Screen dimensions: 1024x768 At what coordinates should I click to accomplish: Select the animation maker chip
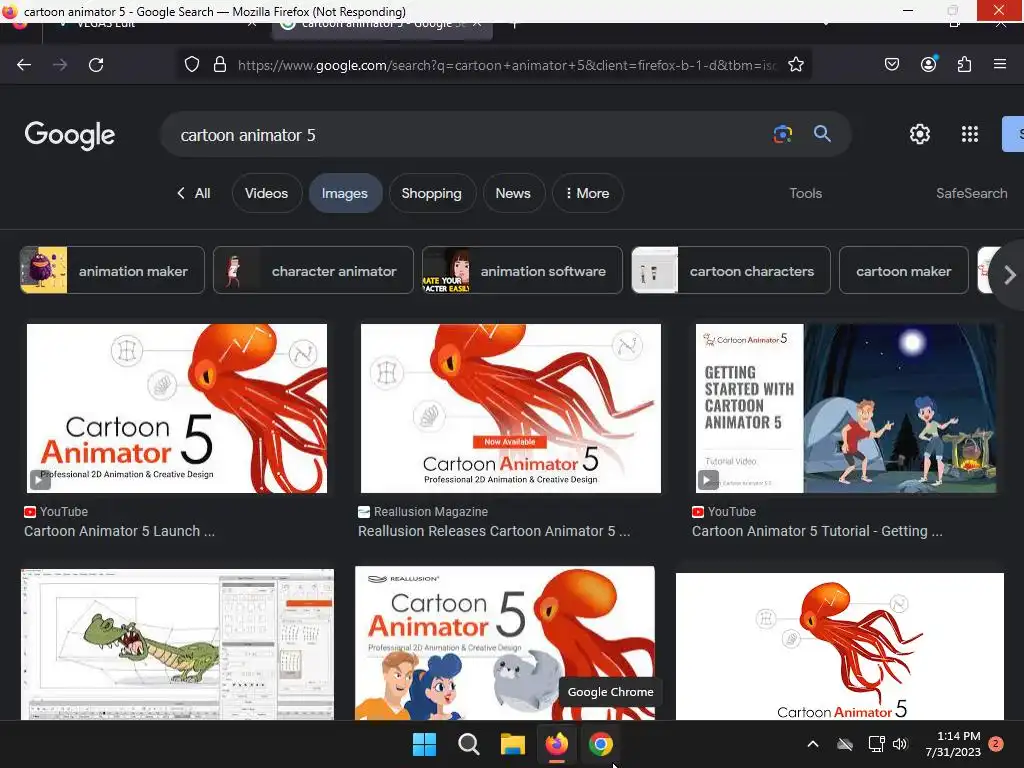pos(112,270)
